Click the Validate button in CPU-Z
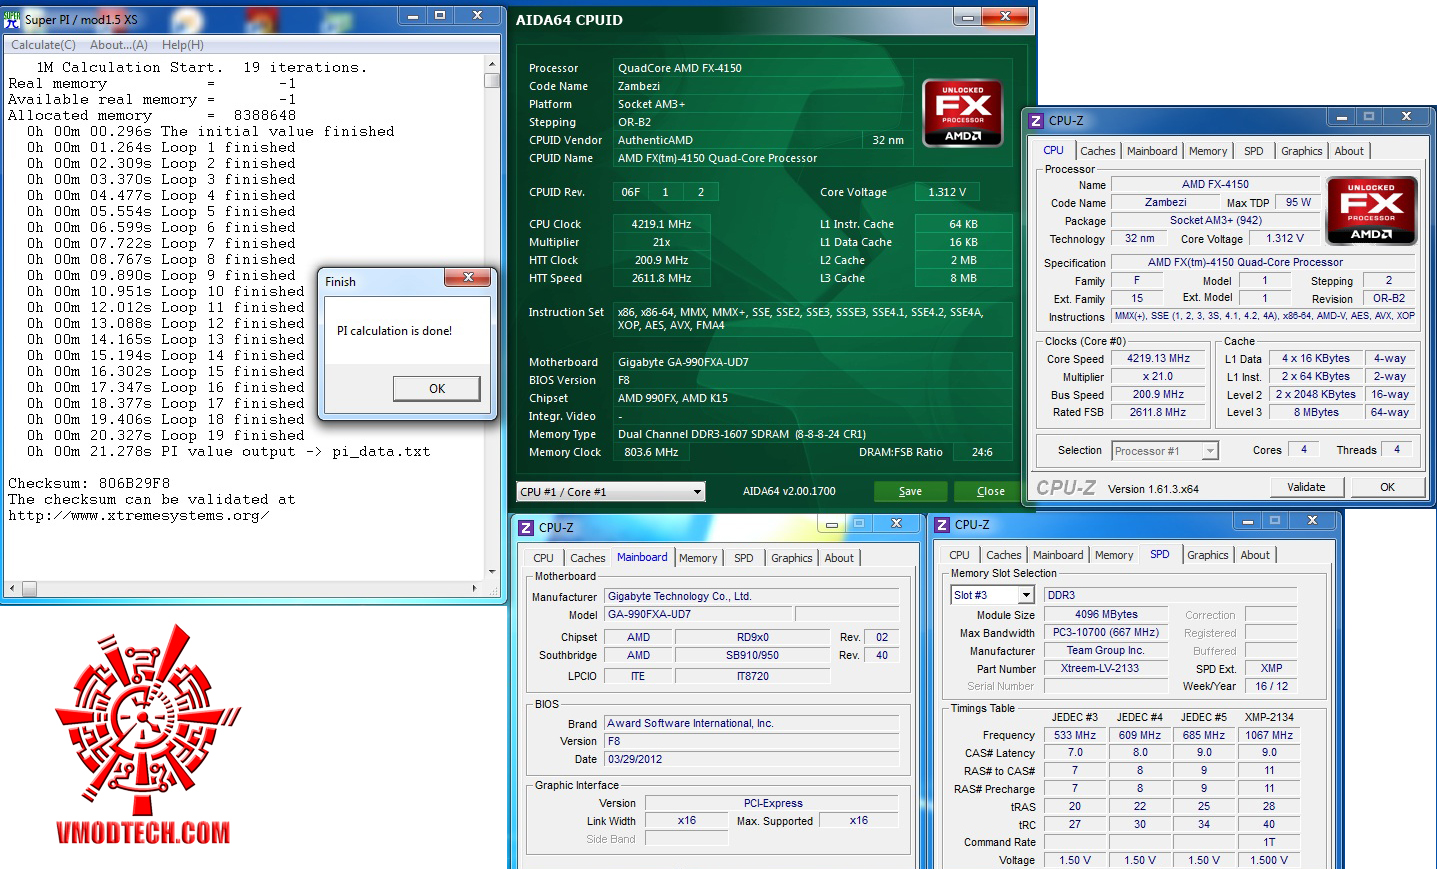The width and height of the screenshot is (1437, 869). click(x=1306, y=487)
